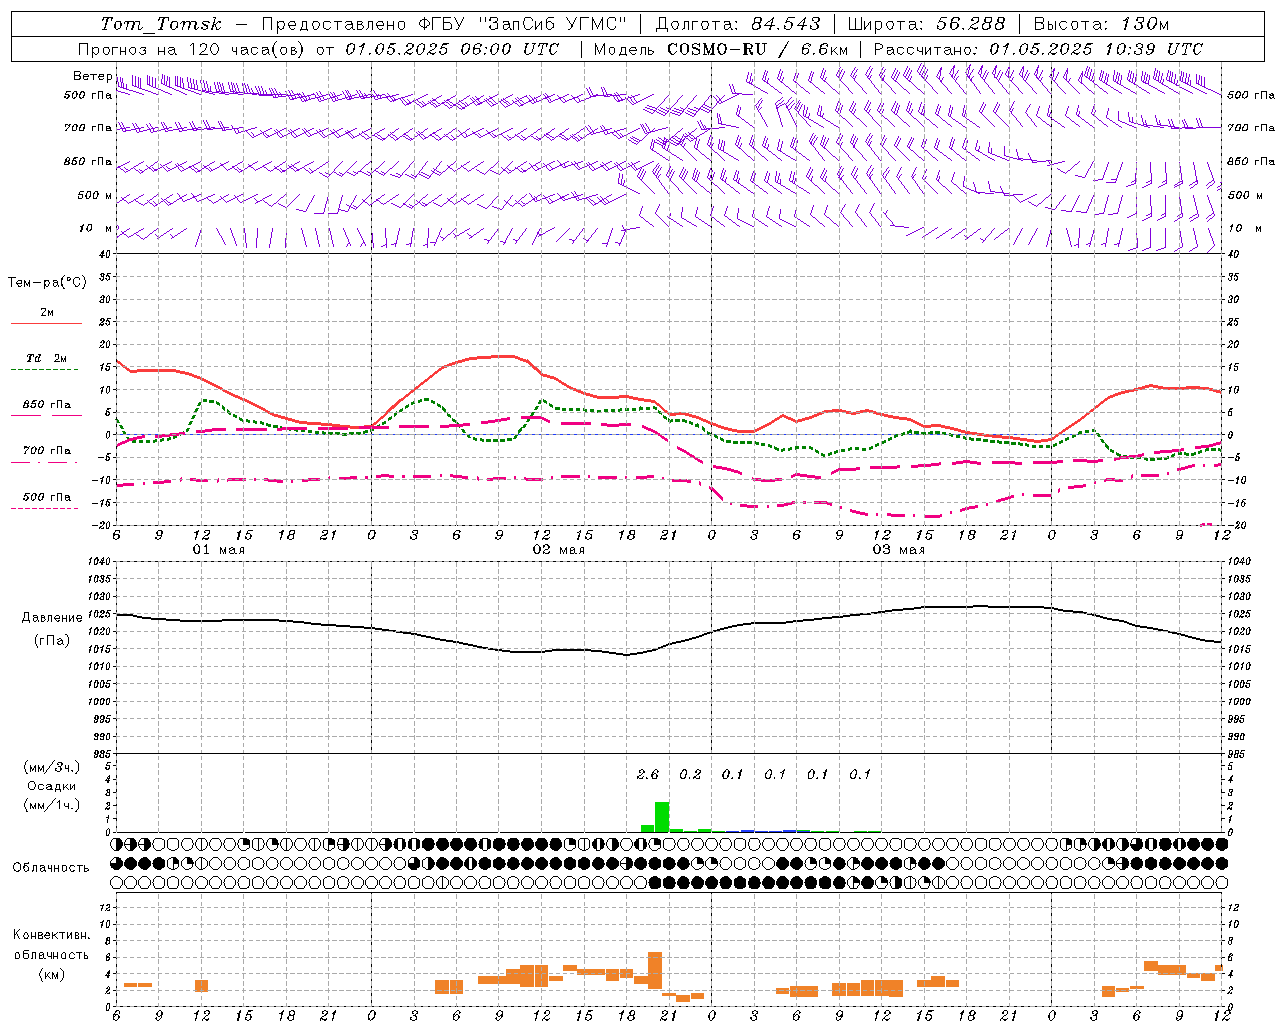This screenshot has height=1024, width=1280.
Task: Click the (гПа) unit label under Давление
Action: [x=52, y=641]
